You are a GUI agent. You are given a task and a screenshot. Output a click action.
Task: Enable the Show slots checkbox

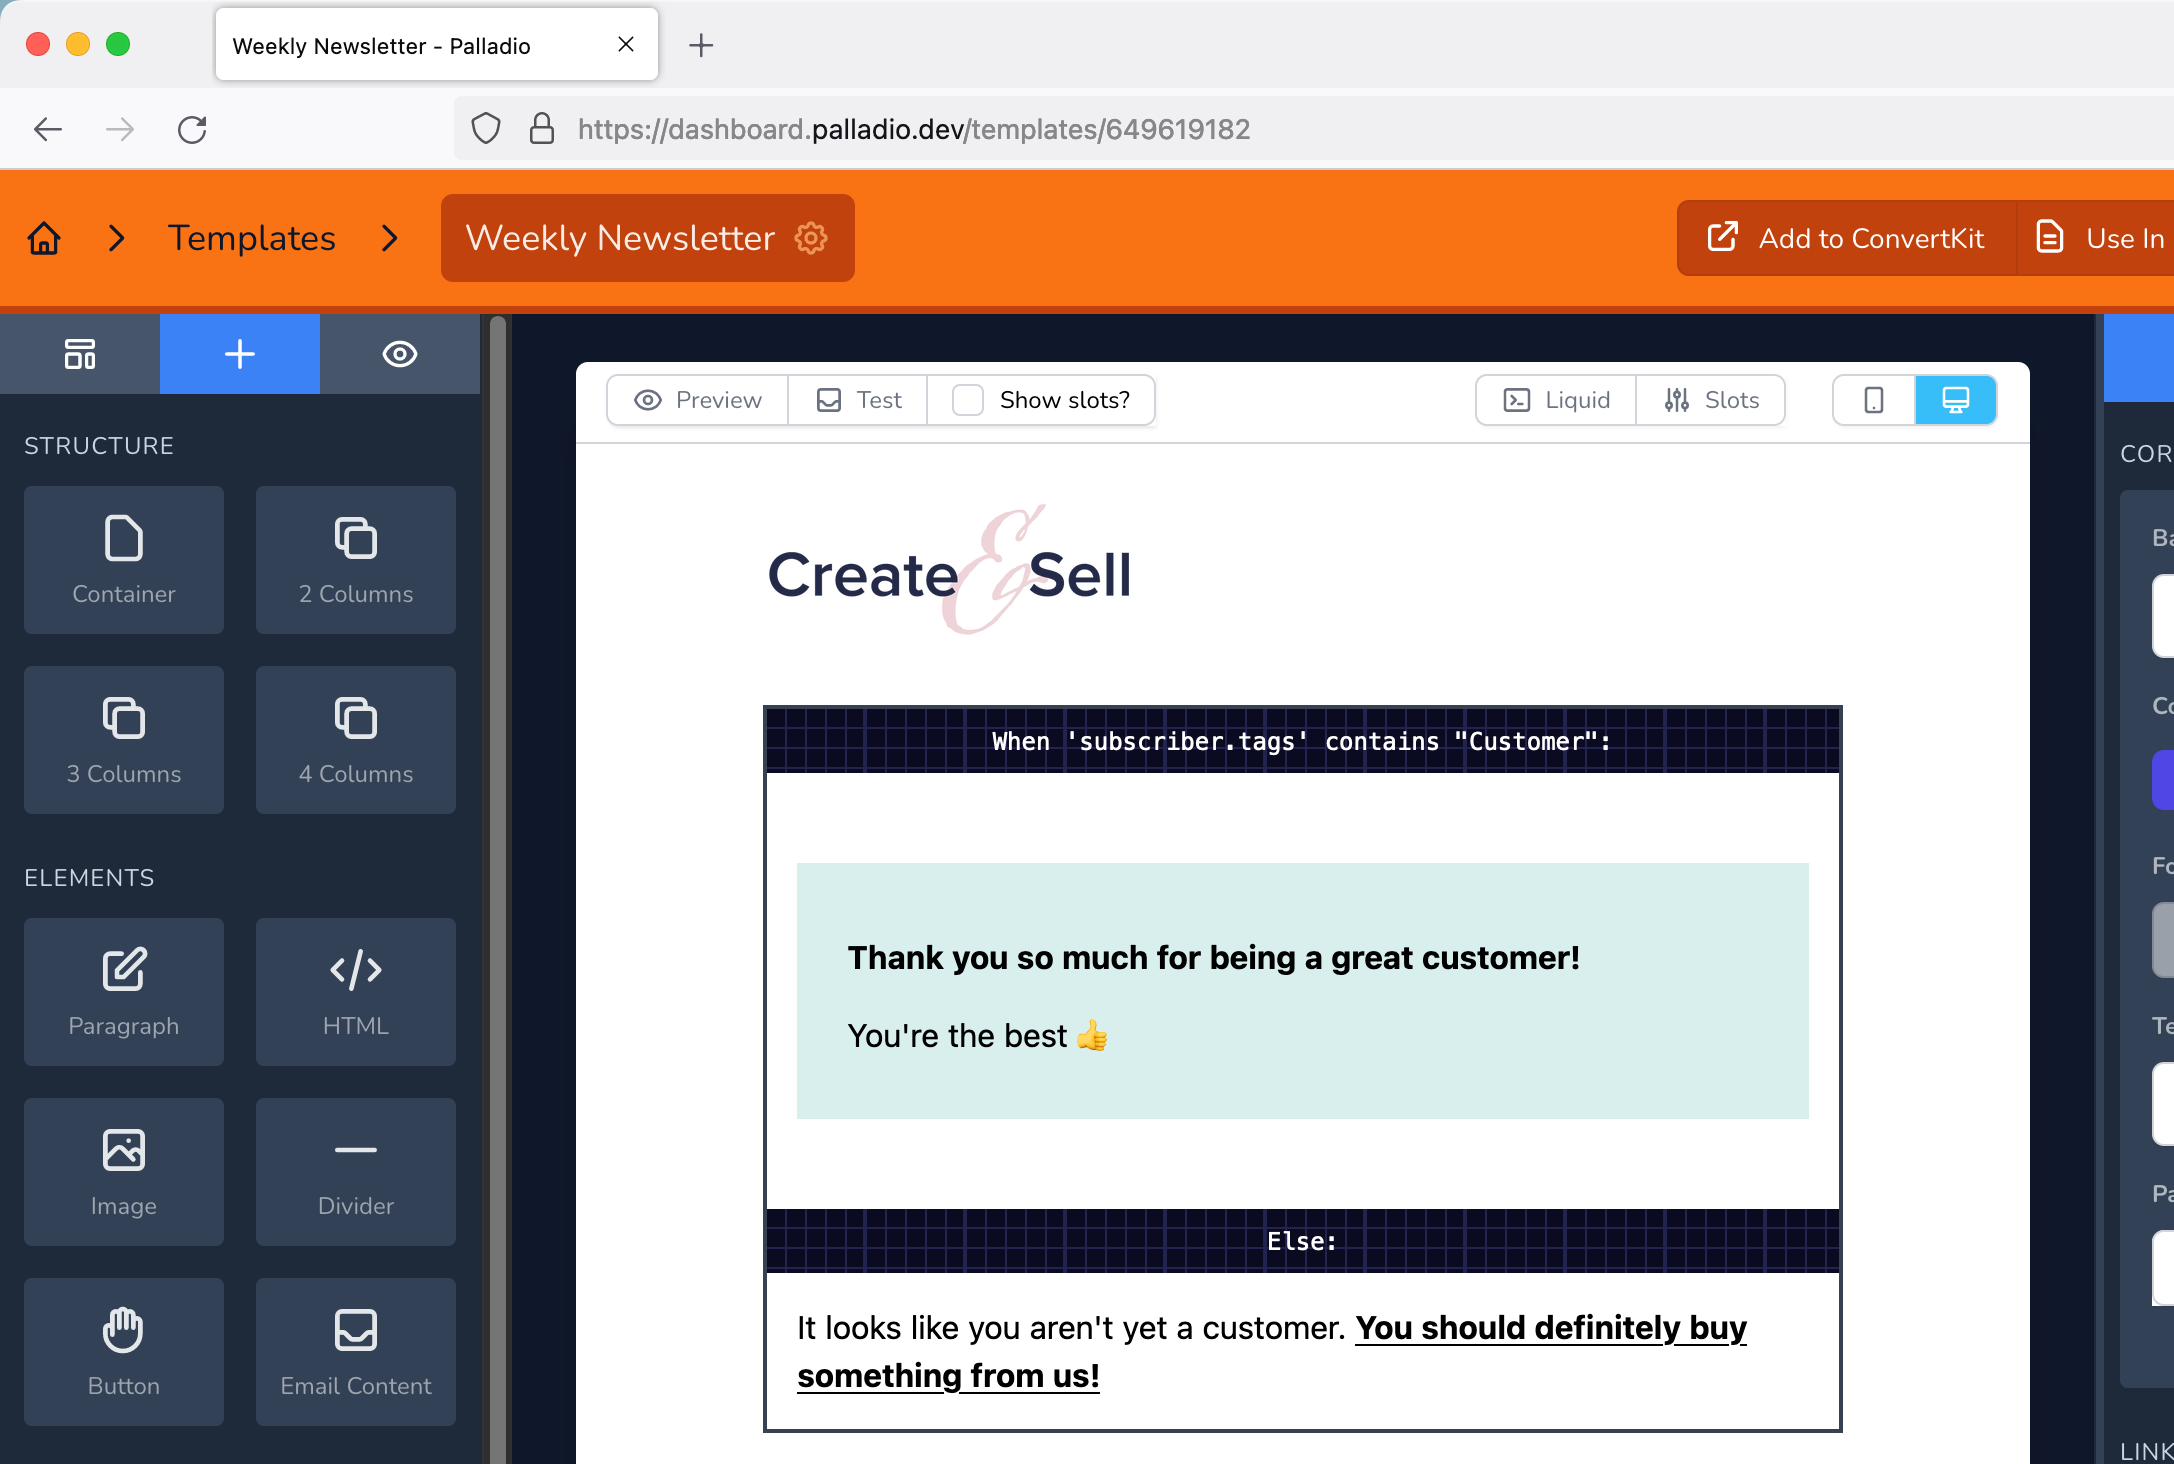tap(968, 400)
